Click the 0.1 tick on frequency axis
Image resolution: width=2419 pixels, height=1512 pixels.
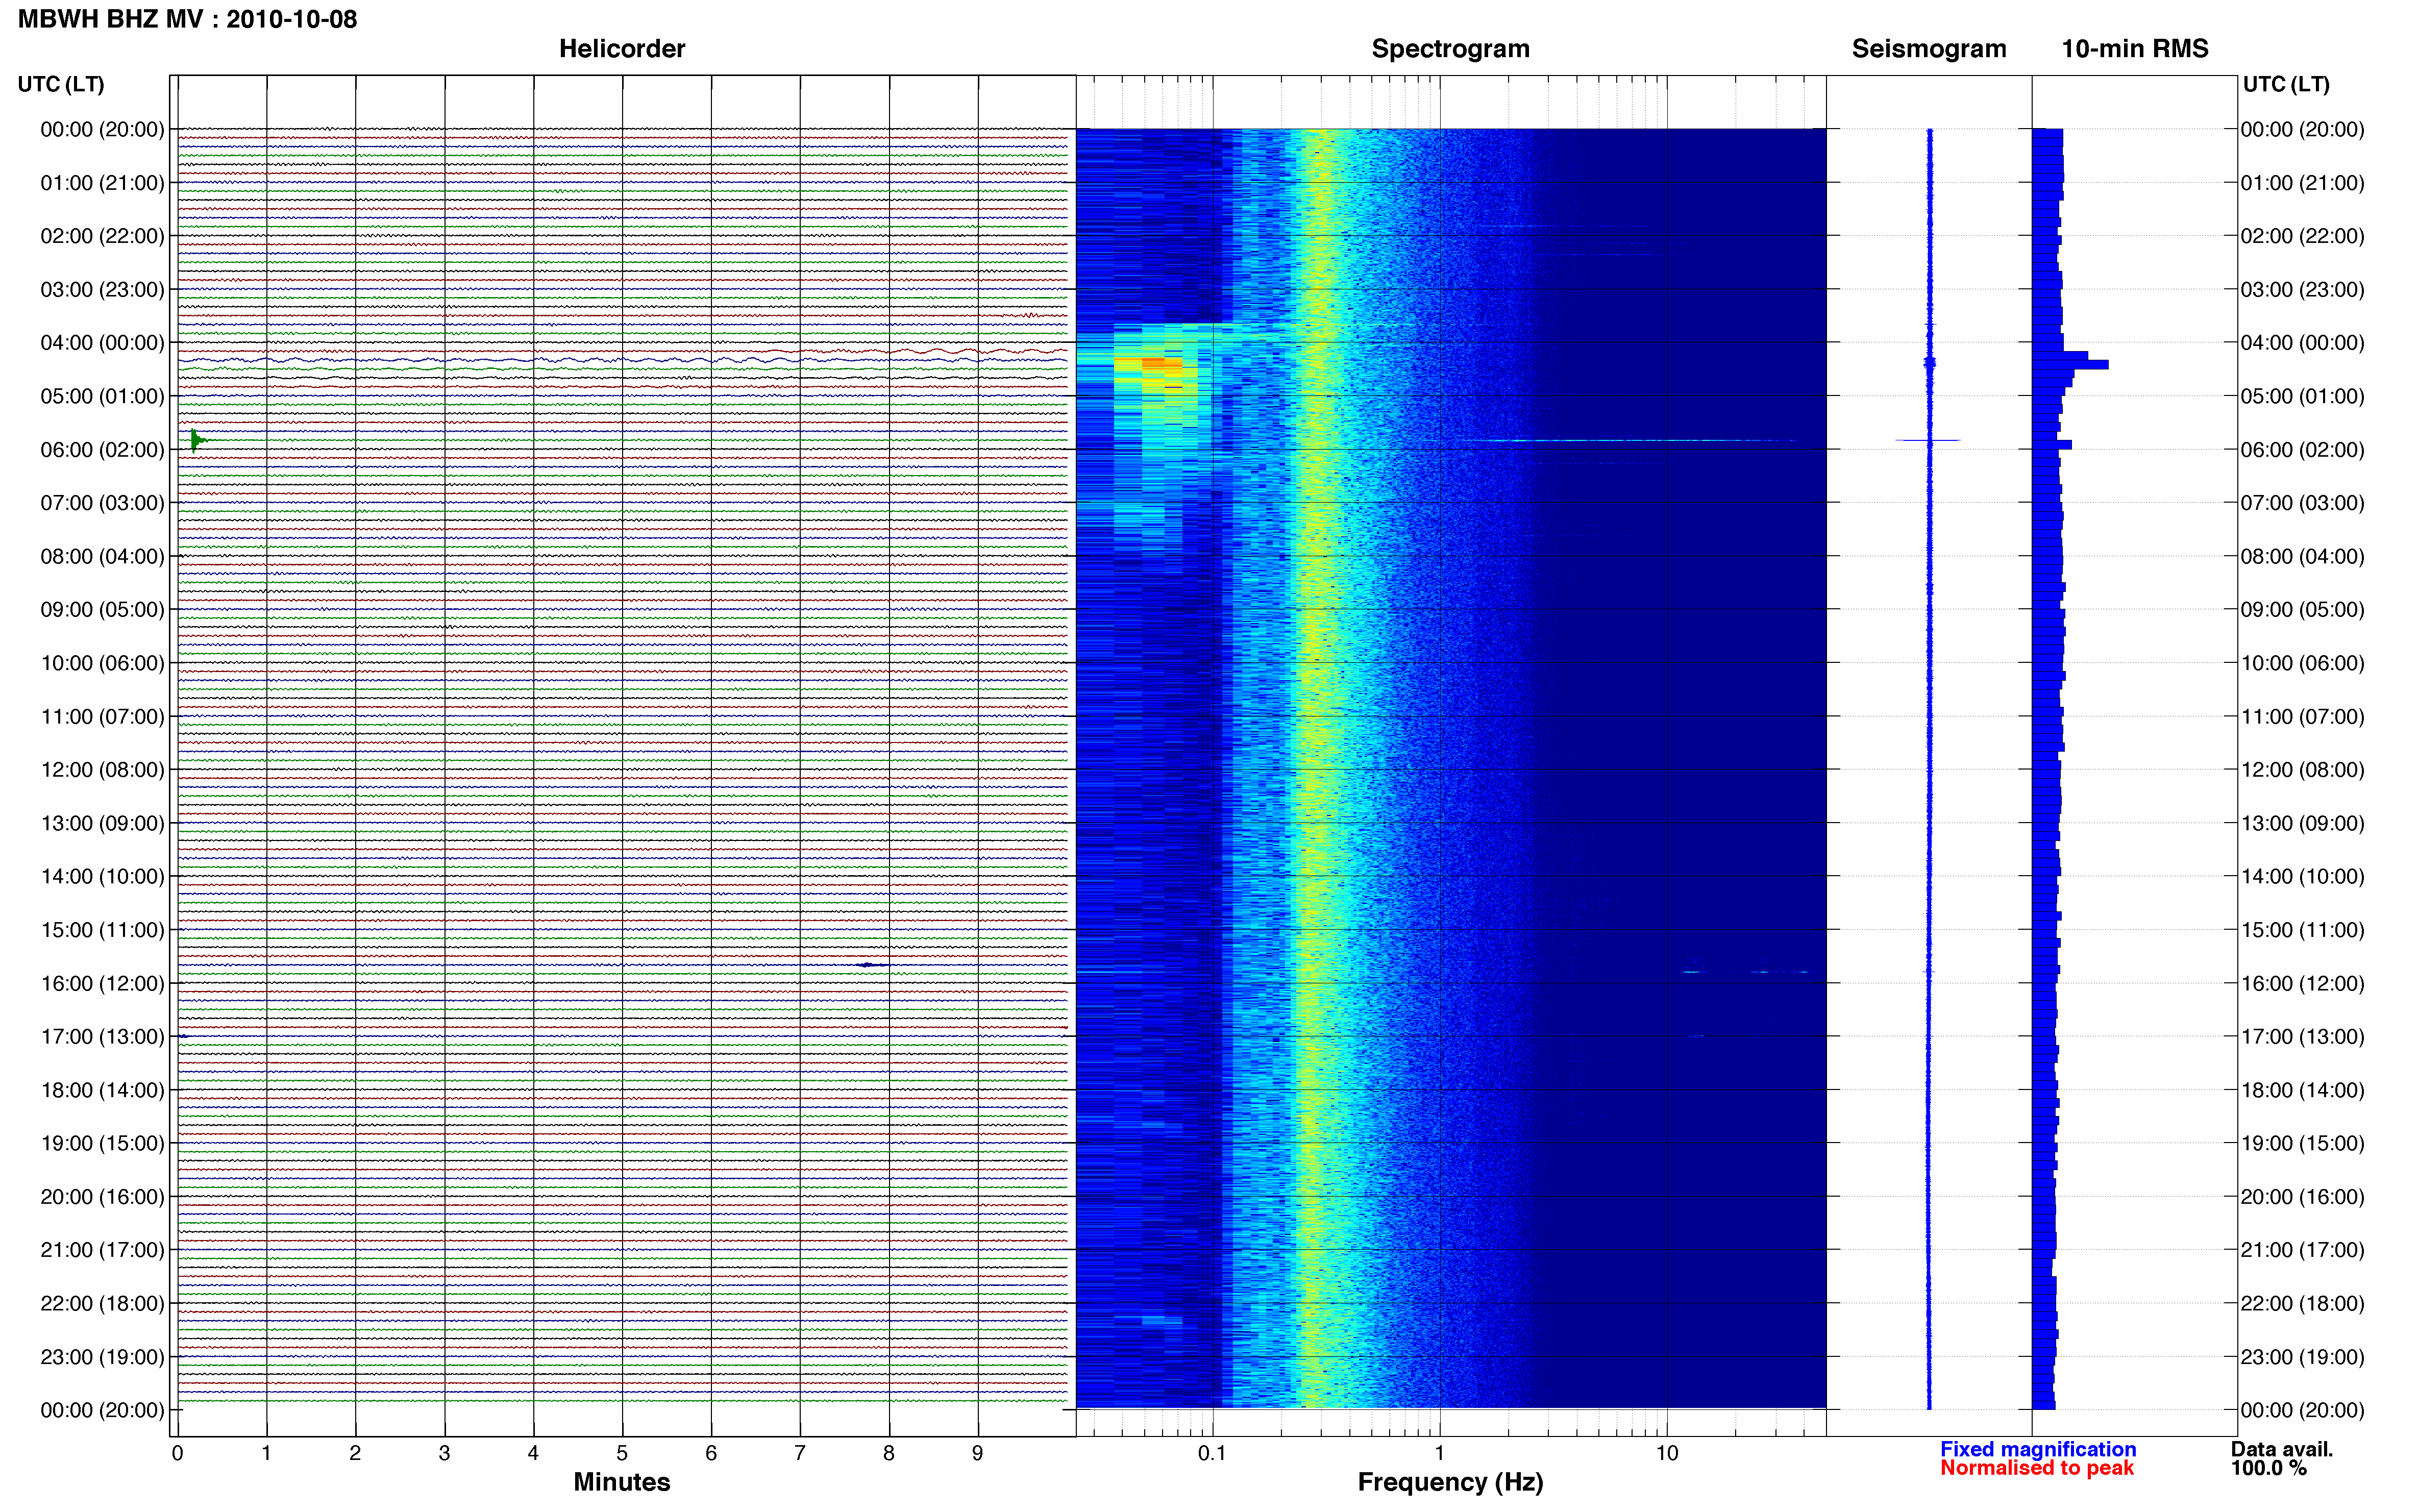coord(1212,1453)
